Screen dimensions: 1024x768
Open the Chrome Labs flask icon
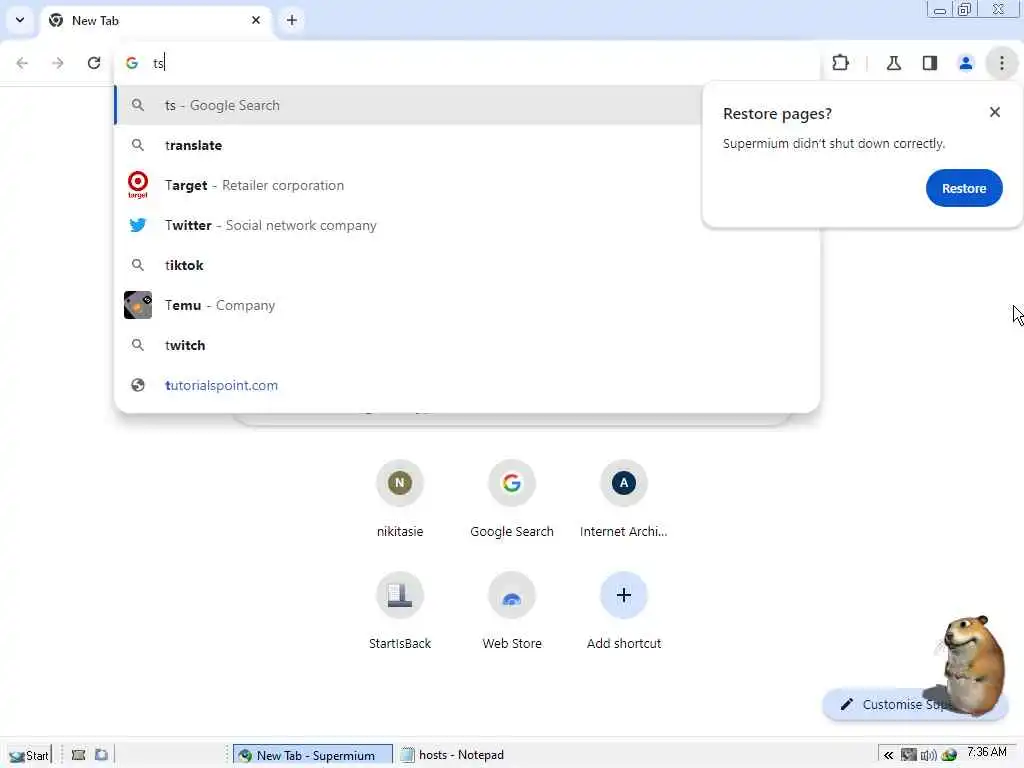pyautogui.click(x=894, y=63)
